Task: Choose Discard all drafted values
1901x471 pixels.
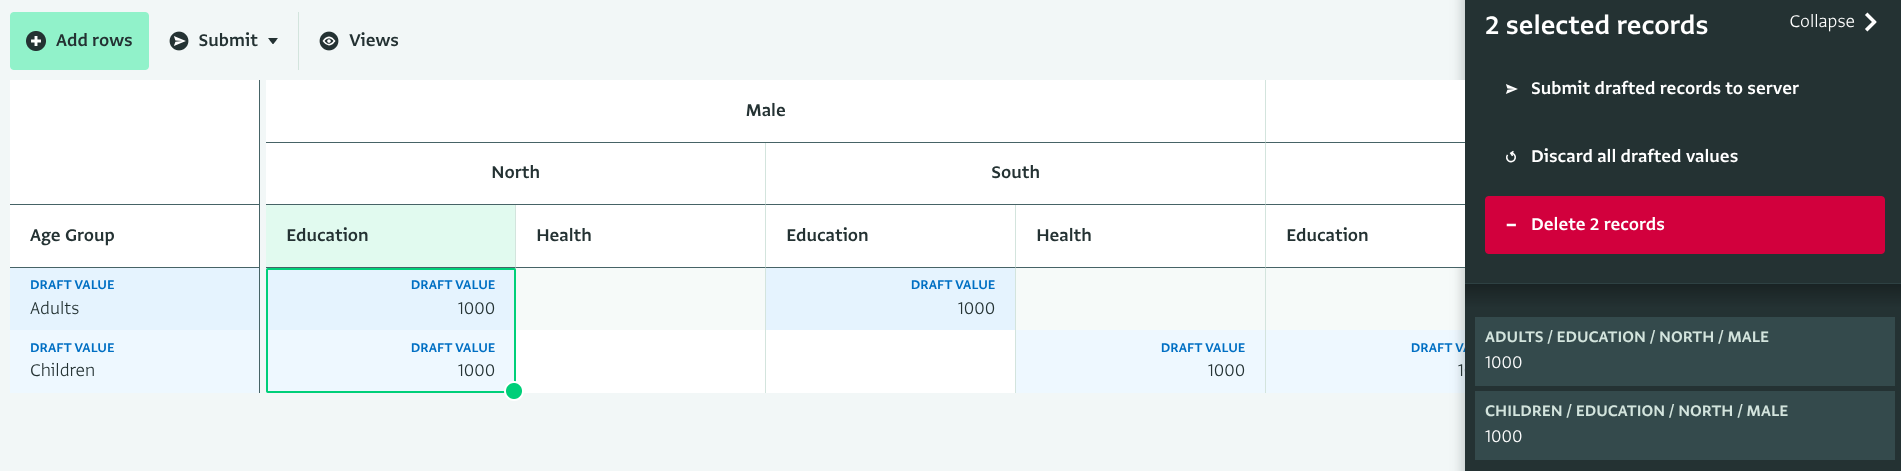Action: coord(1634,157)
